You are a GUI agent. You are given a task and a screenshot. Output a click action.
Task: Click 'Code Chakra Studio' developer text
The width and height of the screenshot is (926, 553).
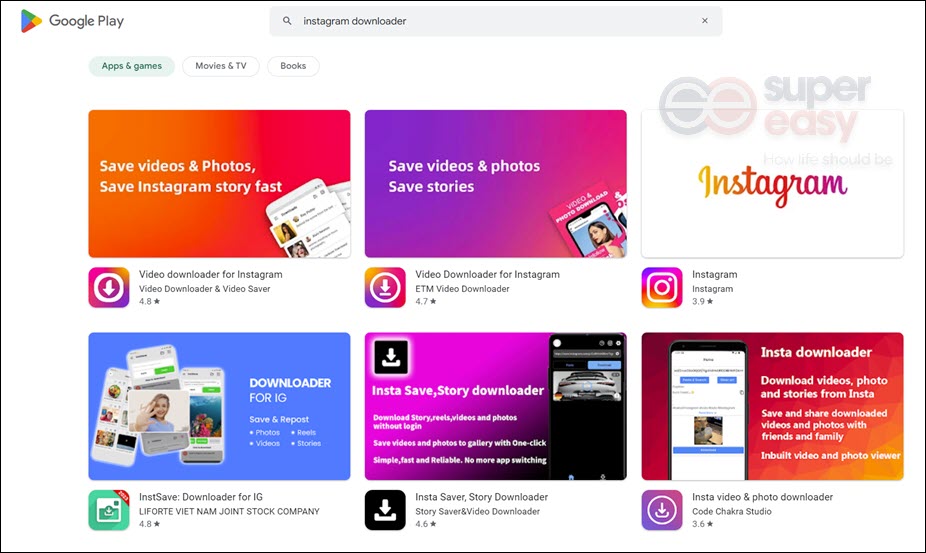[732, 512]
